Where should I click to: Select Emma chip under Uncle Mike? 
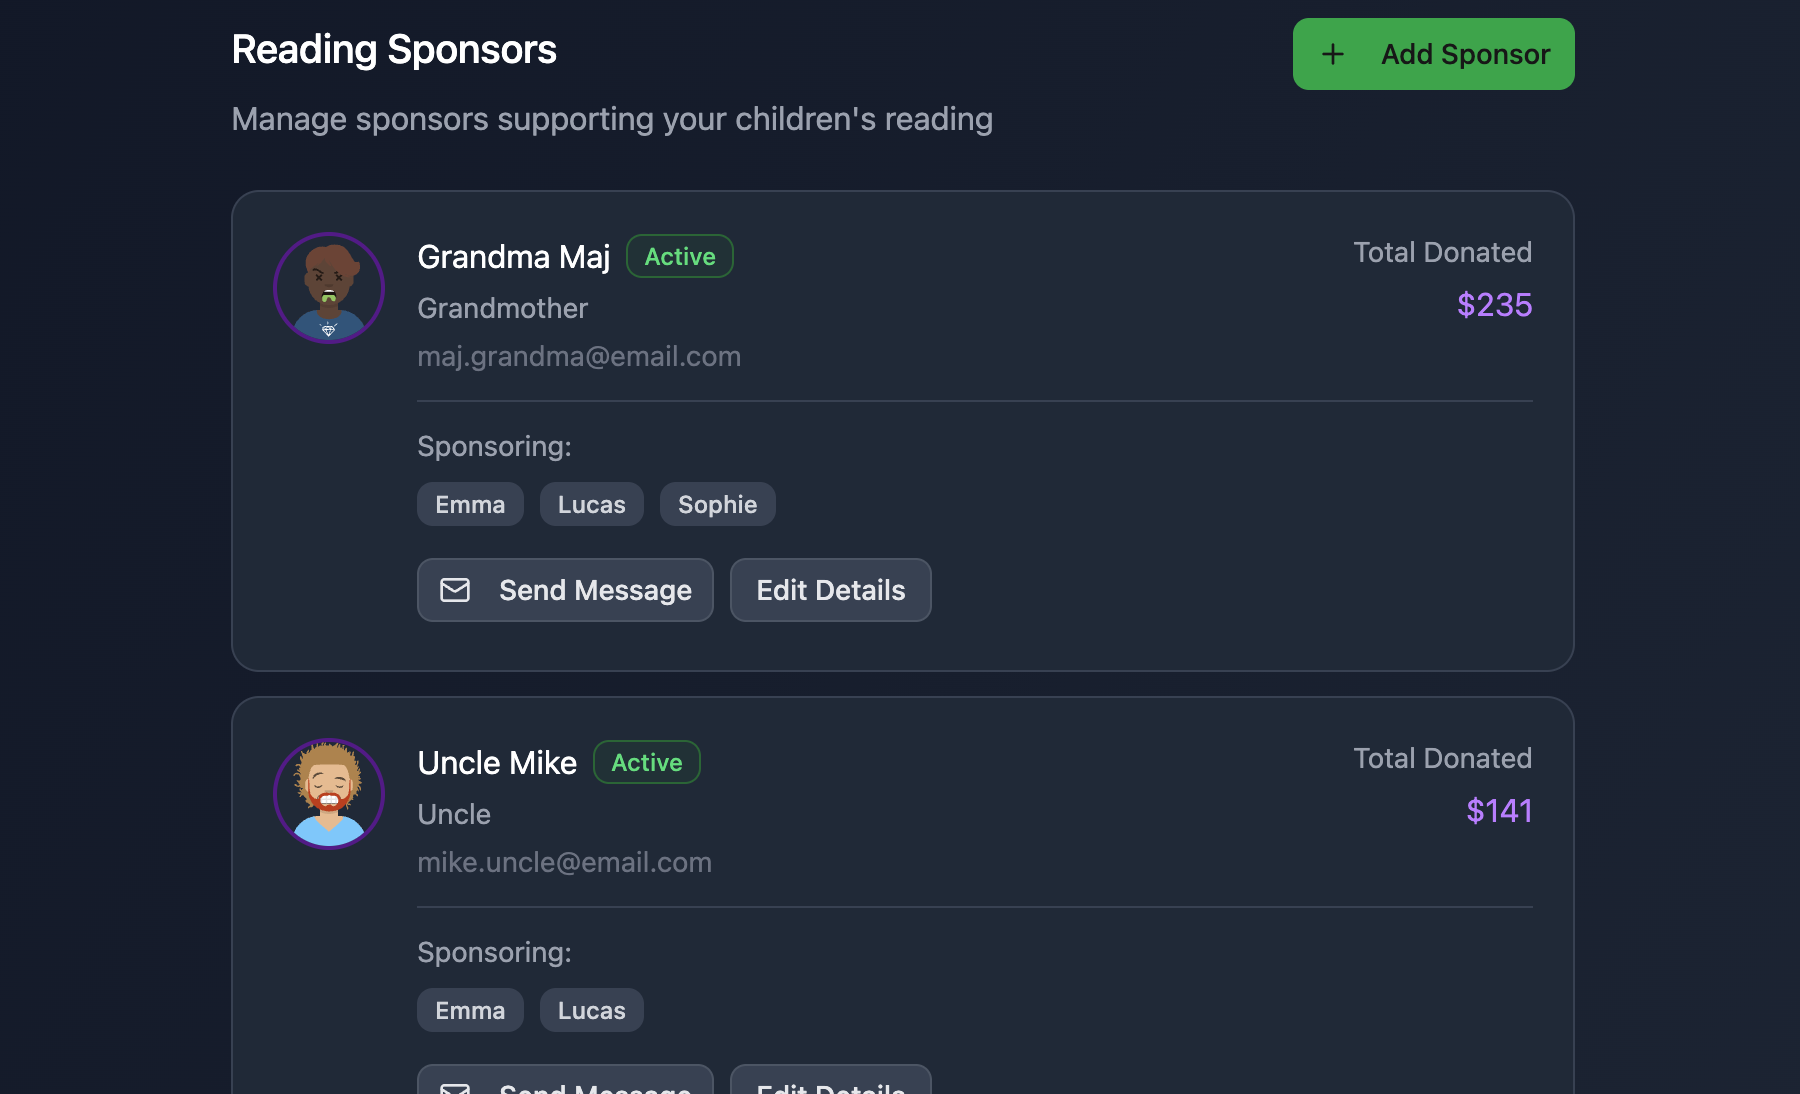pos(470,1010)
